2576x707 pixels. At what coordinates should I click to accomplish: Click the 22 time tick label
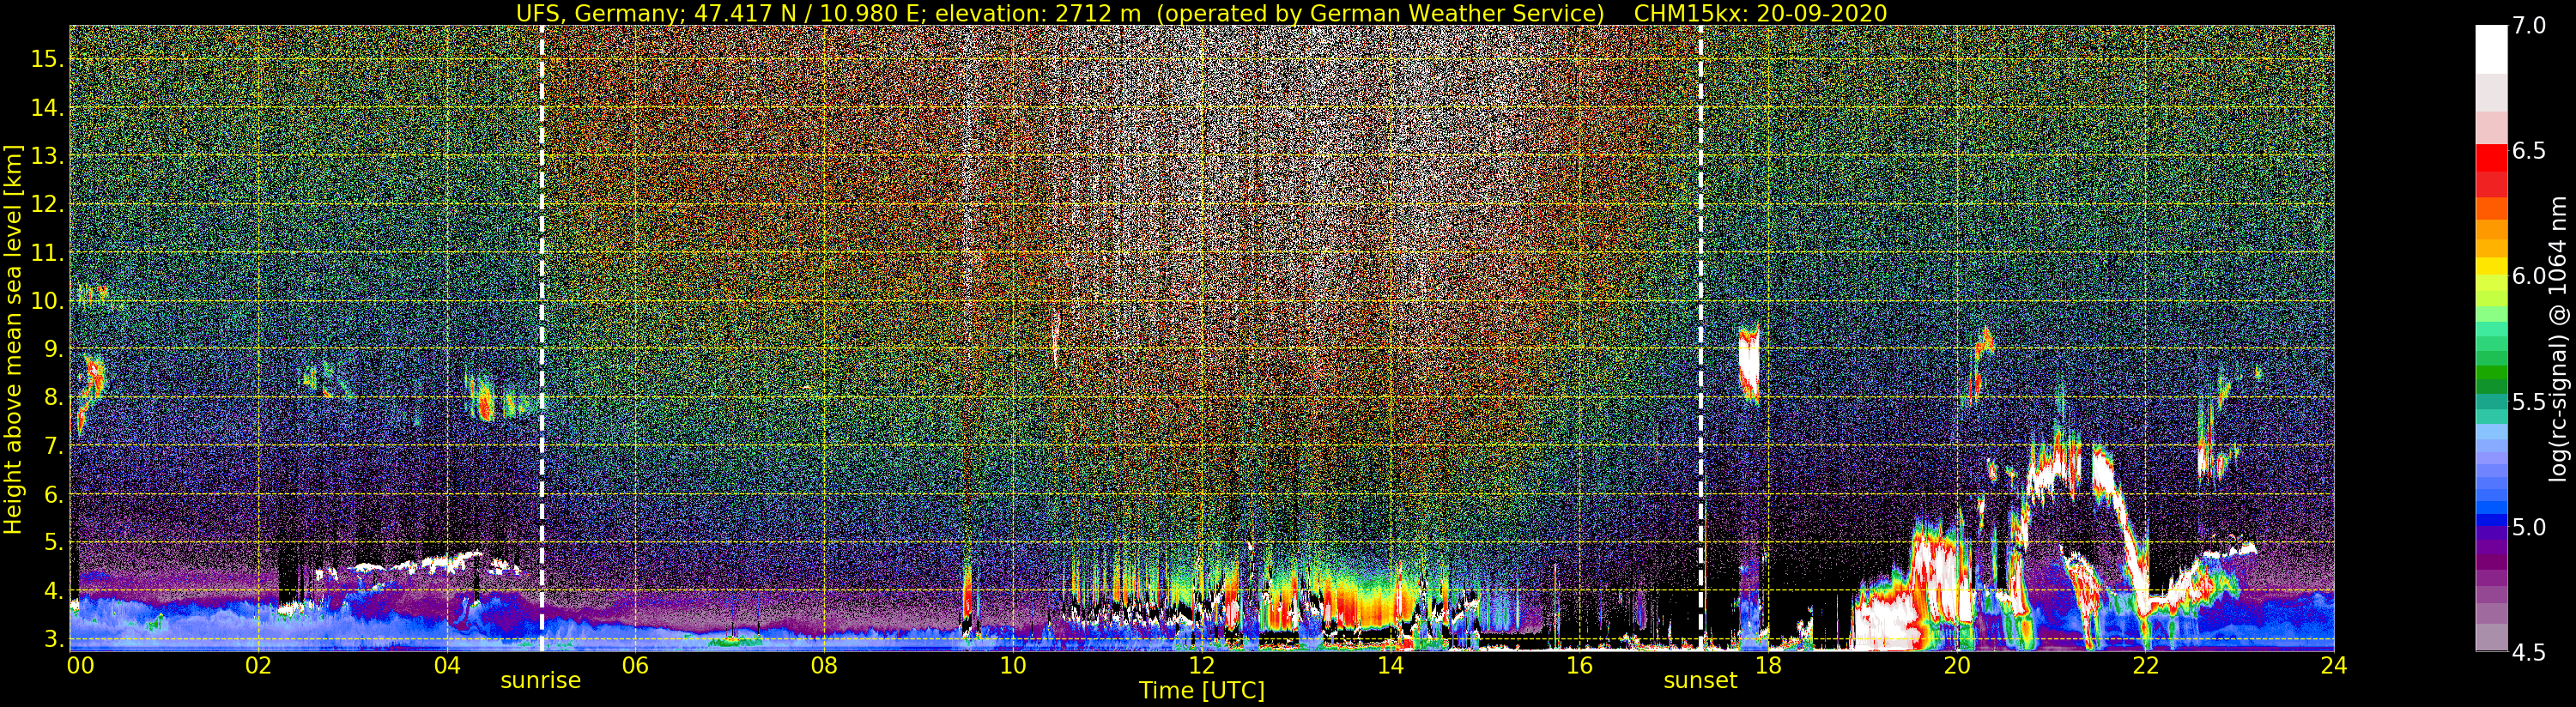click(x=2145, y=666)
